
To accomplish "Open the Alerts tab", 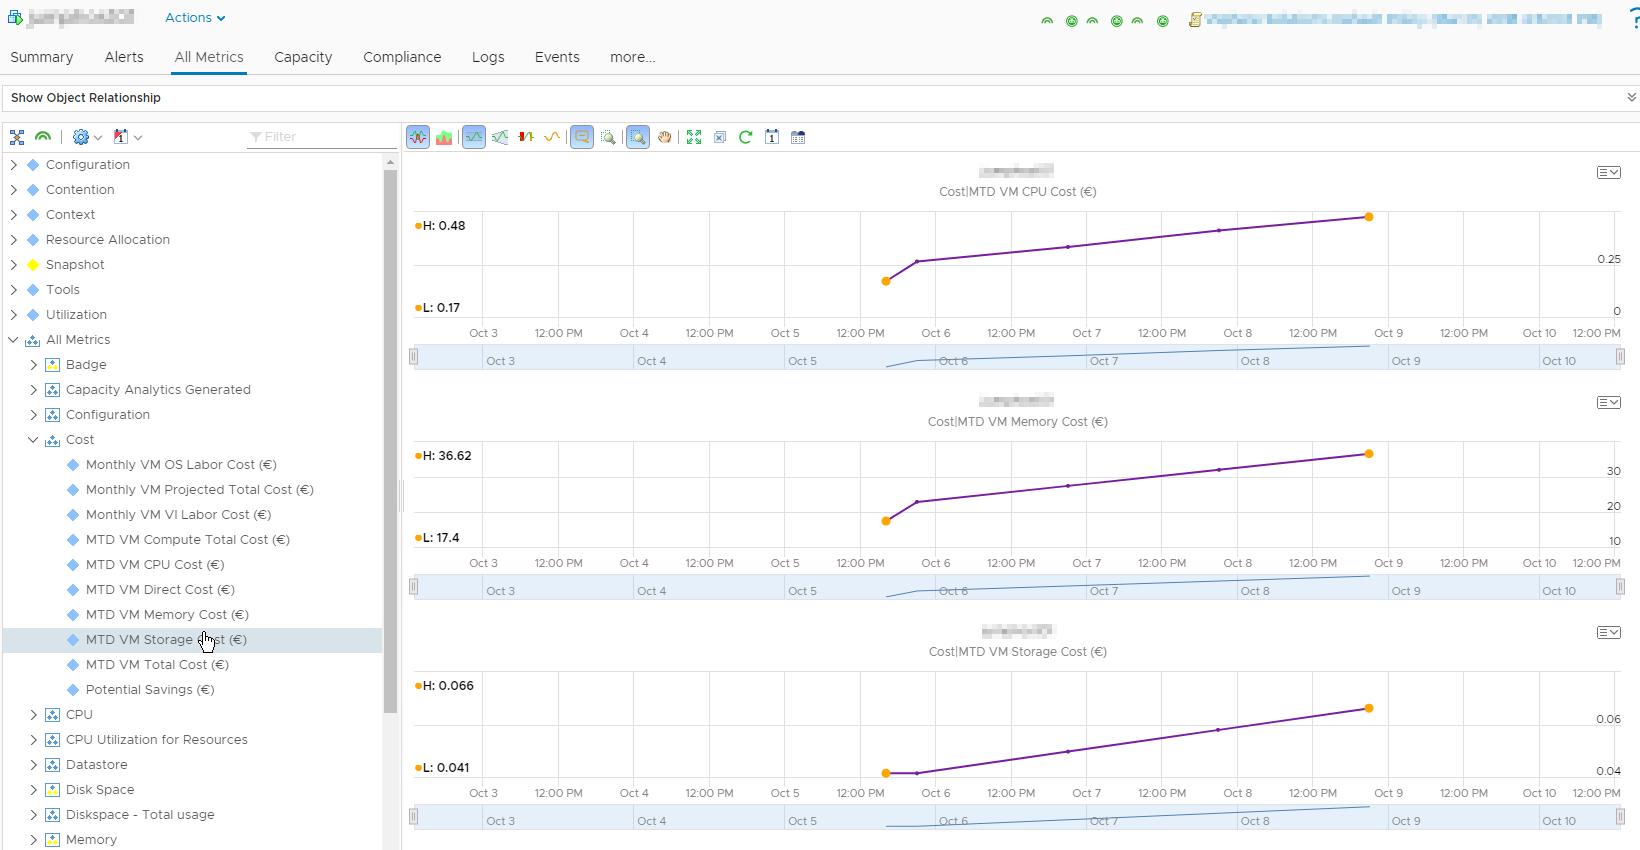I will pyautogui.click(x=124, y=57).
